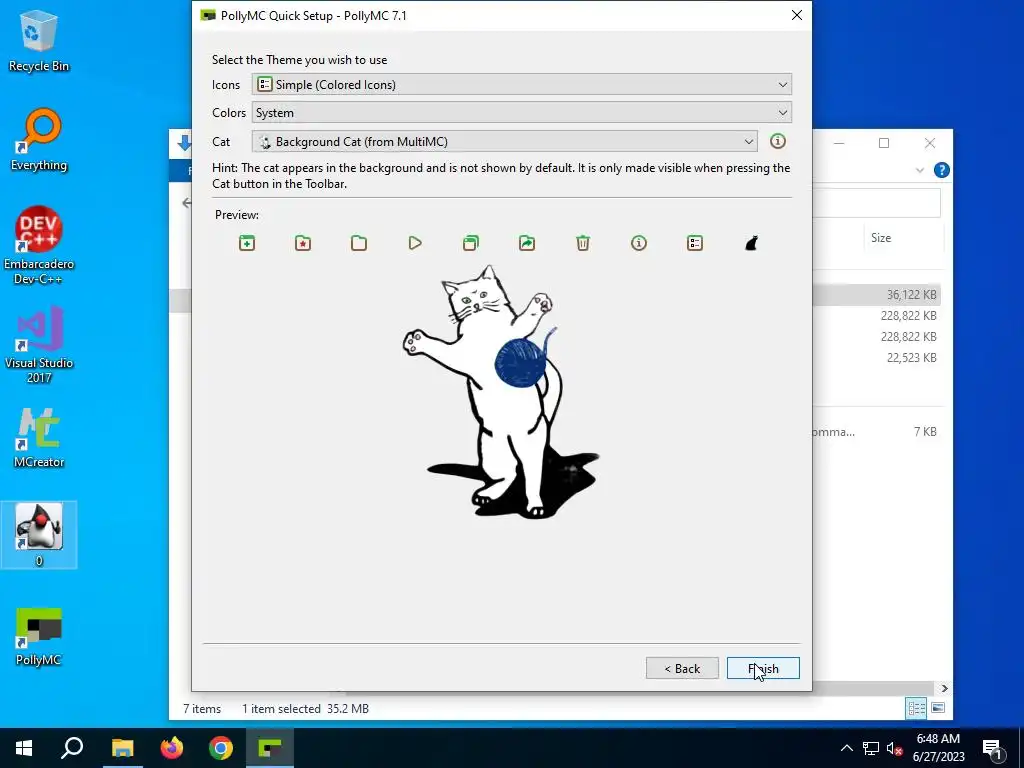Close the PollyMC Quick Setup dialog

click(797, 15)
